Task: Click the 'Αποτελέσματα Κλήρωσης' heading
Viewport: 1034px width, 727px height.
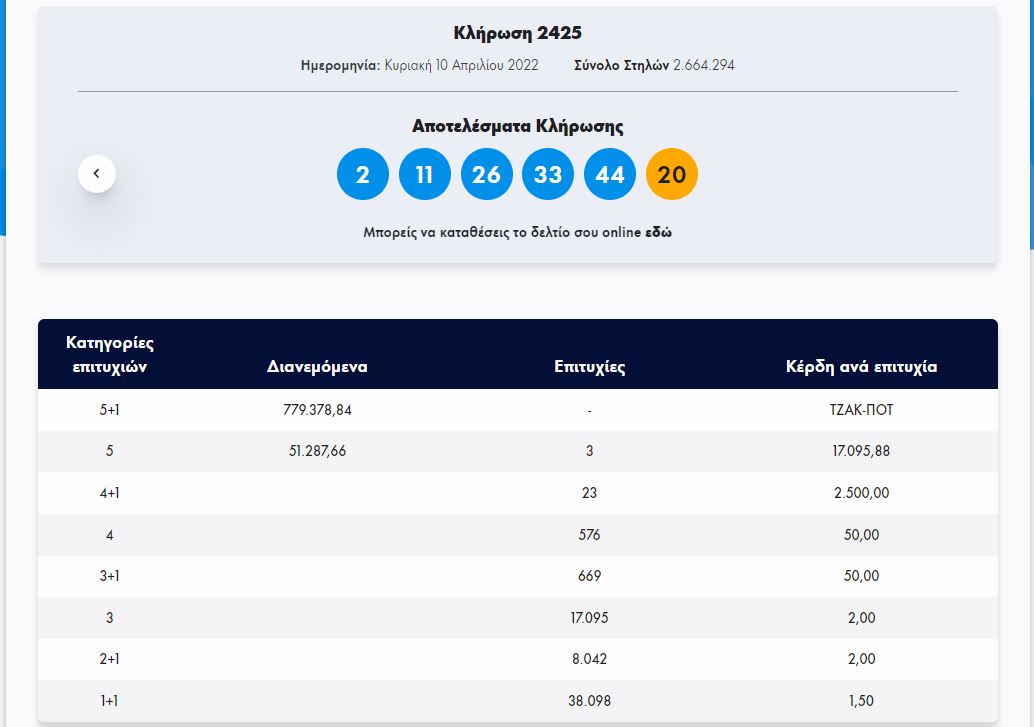Action: tap(517, 126)
